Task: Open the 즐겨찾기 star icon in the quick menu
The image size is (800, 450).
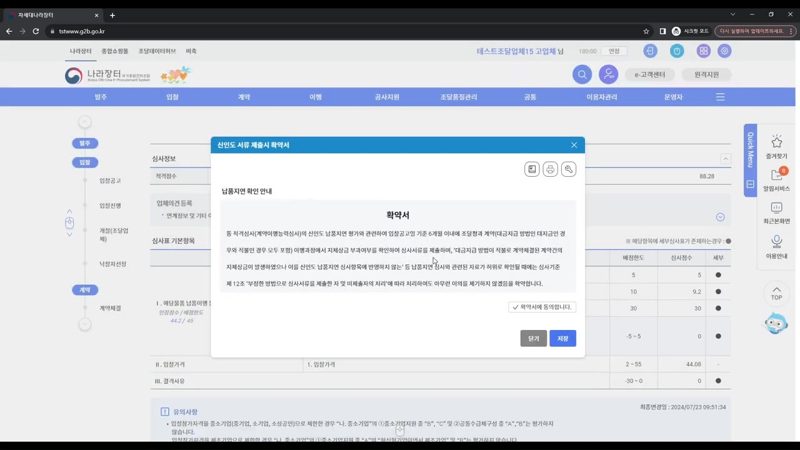Action: (777, 142)
